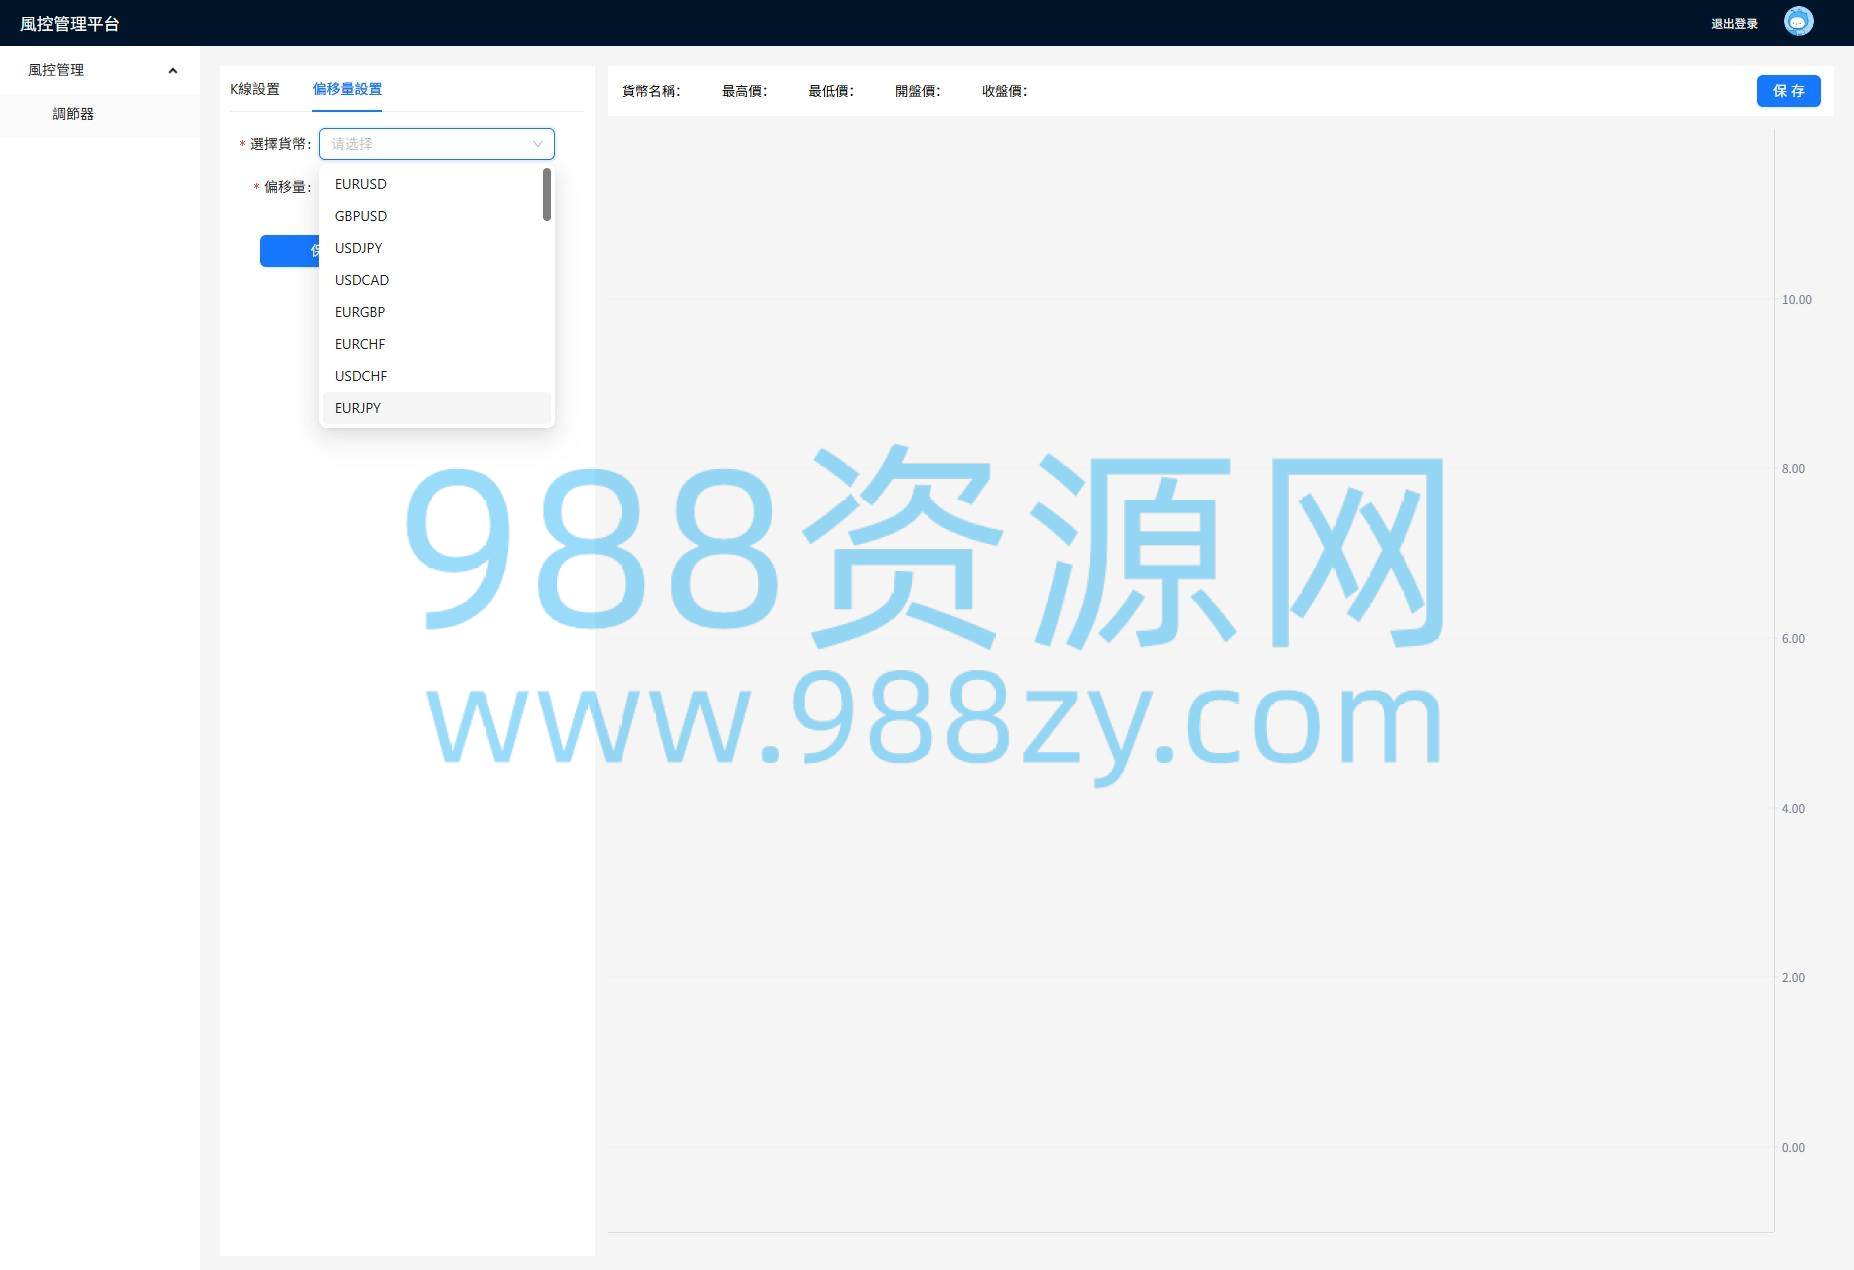Viewport: 1854px width, 1270px height.
Task: Click the 退出登录 logout link
Action: coord(1734,24)
